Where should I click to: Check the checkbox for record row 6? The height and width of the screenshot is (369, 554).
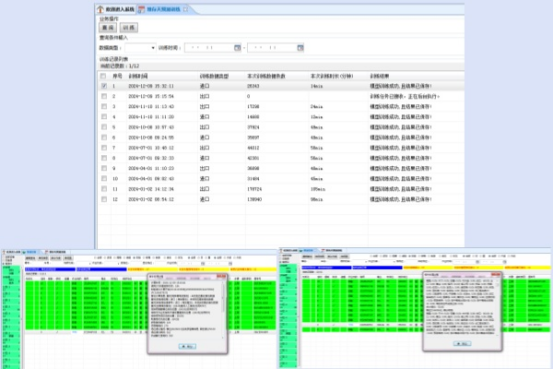click(104, 137)
